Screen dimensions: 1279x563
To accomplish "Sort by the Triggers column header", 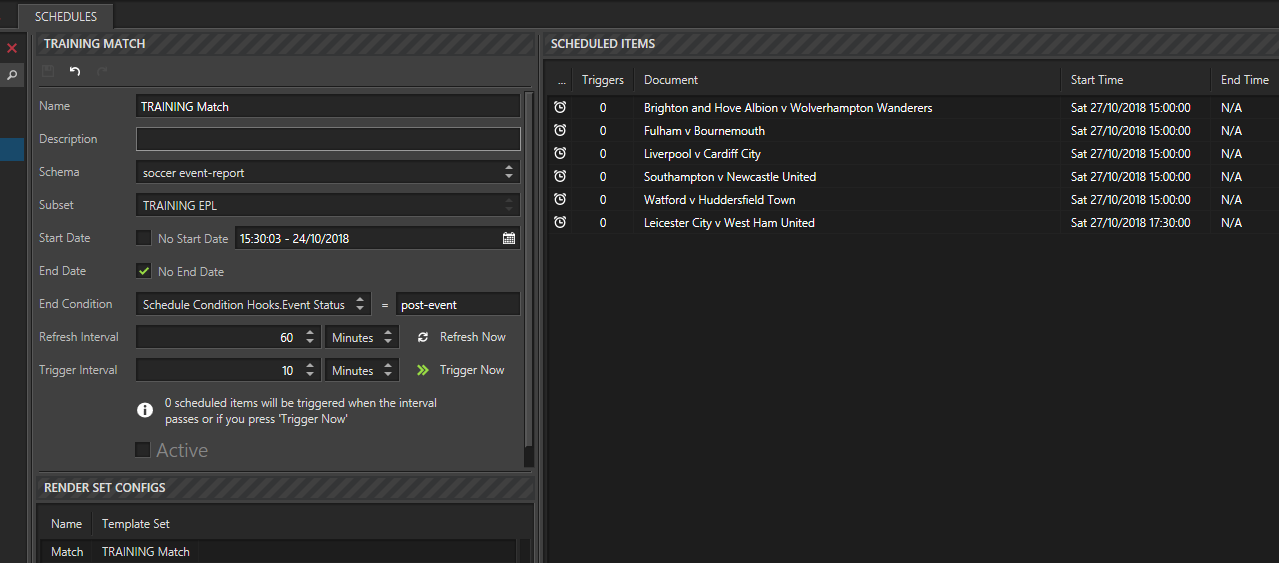I will [603, 80].
